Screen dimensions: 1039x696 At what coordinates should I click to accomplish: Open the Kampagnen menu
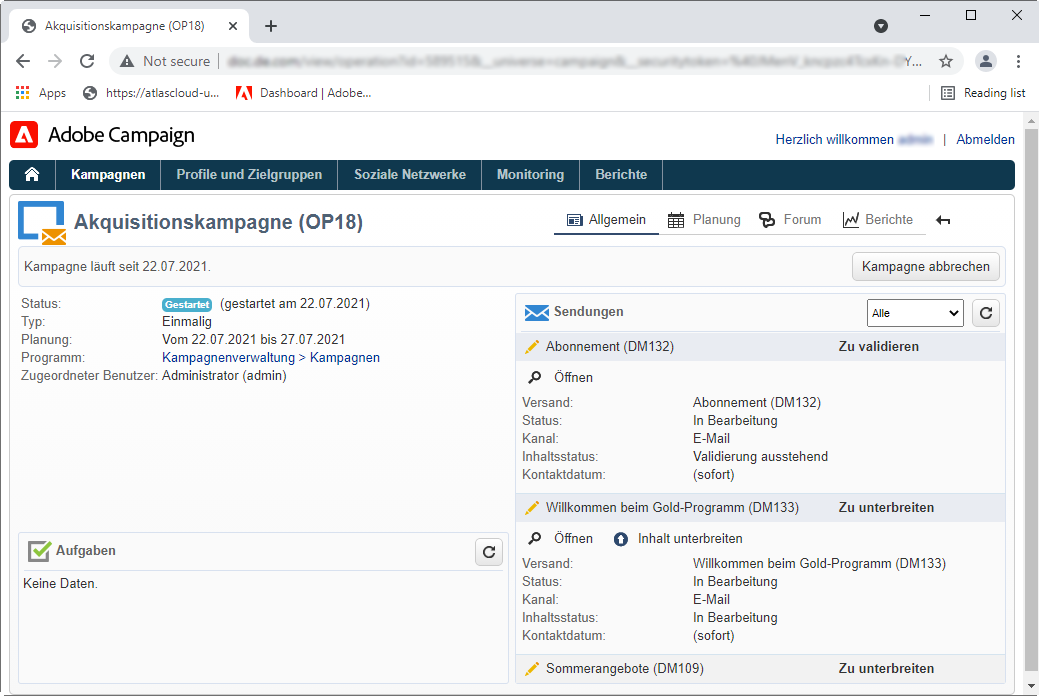[x=108, y=174]
